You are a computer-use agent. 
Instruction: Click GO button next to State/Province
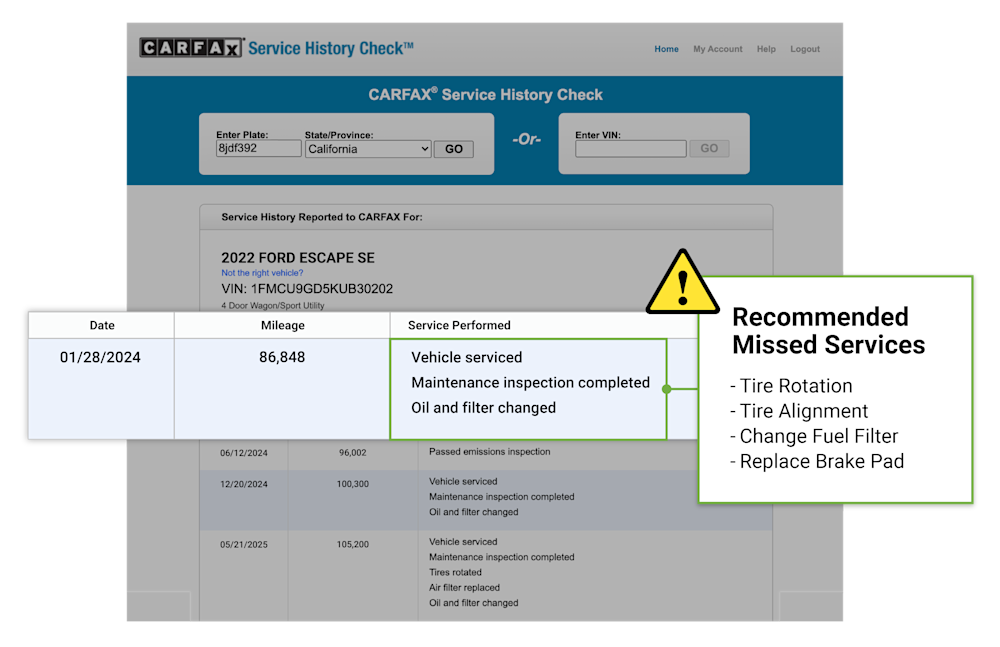point(453,149)
